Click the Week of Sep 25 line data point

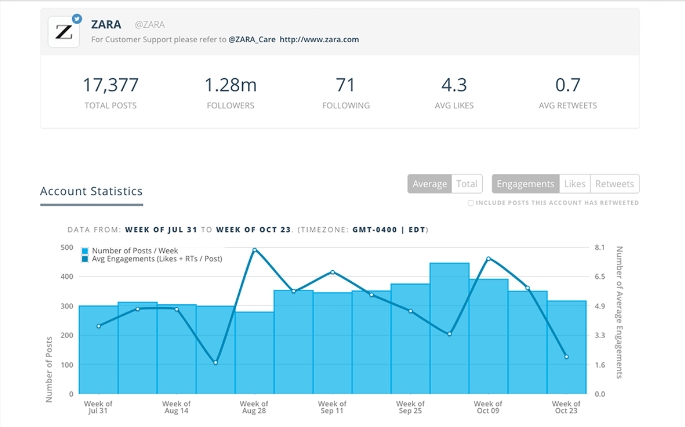pyautogui.click(x=411, y=311)
